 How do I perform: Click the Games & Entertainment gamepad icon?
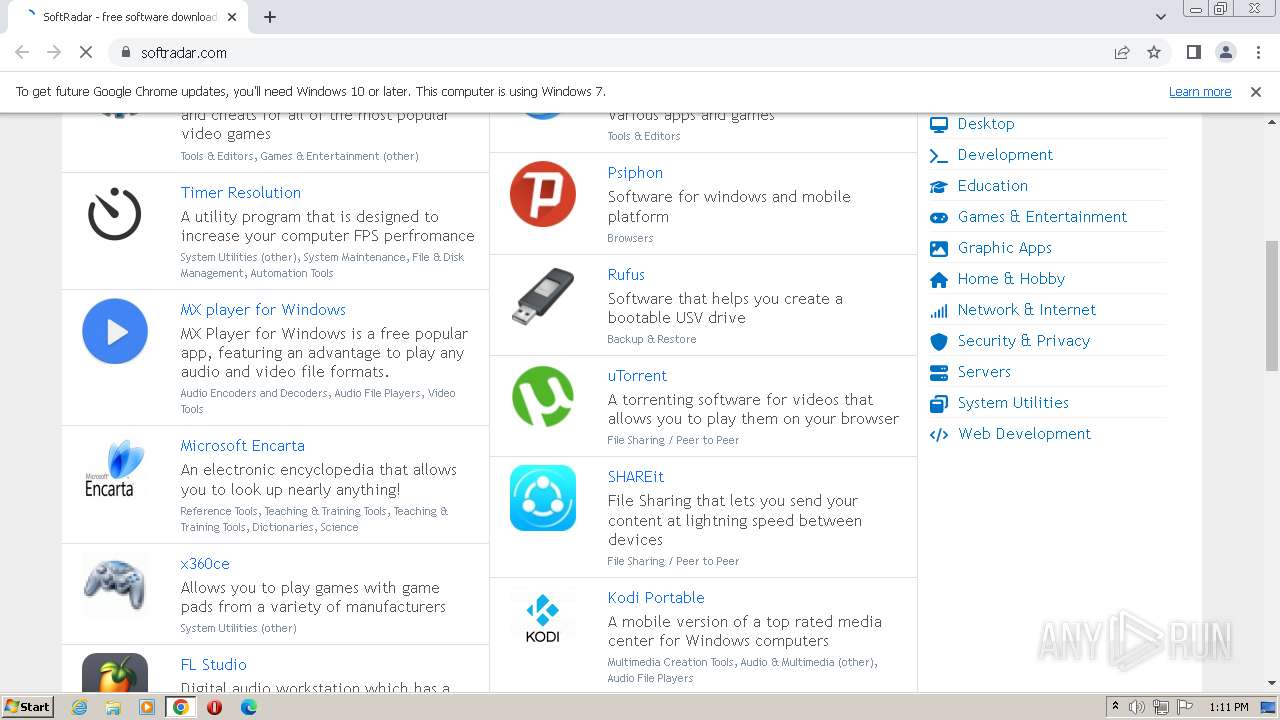point(938,217)
